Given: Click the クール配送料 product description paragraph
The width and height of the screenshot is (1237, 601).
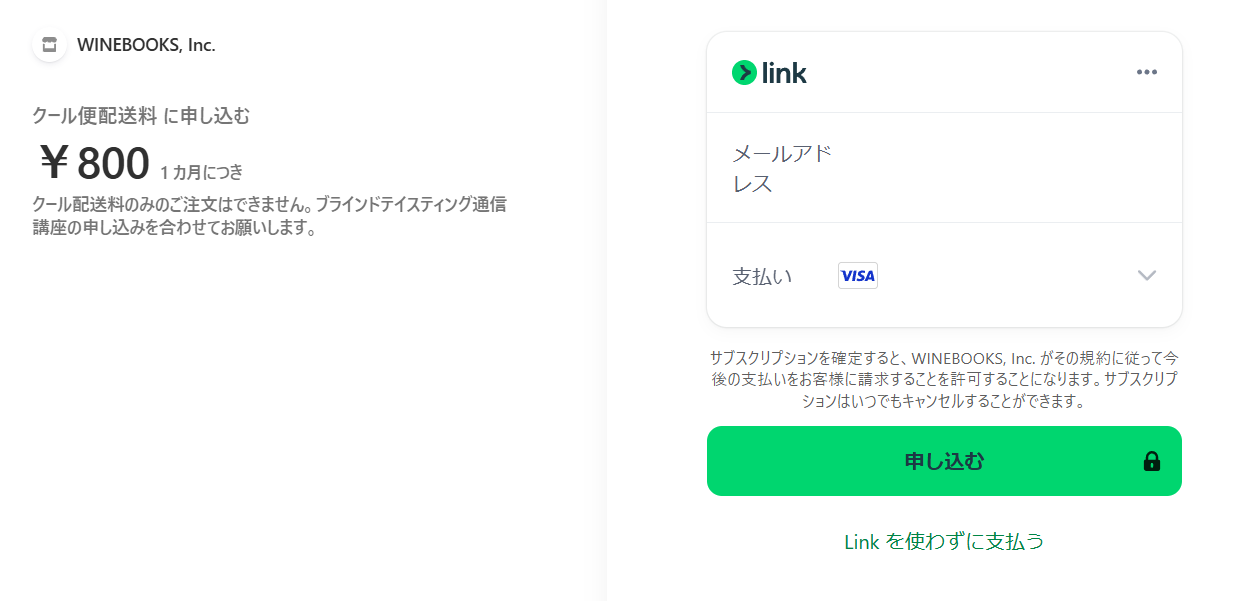Looking at the screenshot, I should [269, 216].
